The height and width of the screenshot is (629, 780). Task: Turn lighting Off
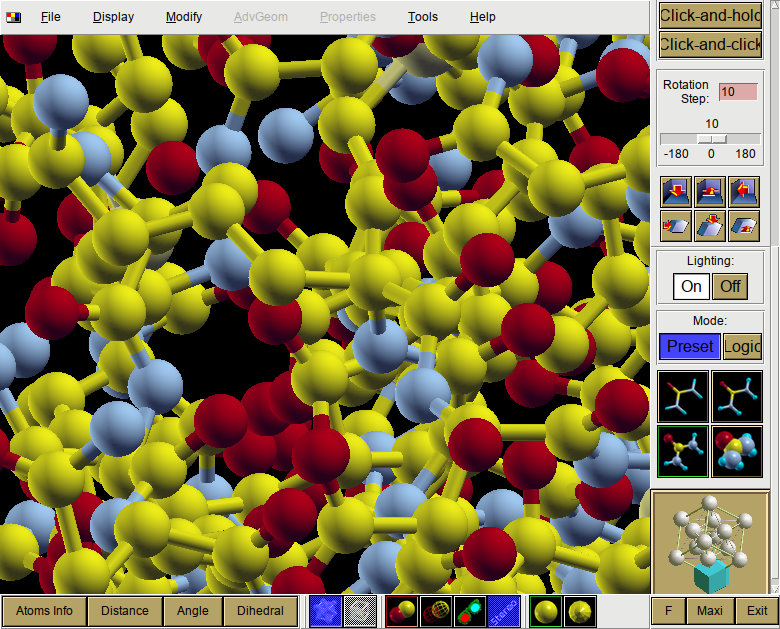pyautogui.click(x=730, y=287)
